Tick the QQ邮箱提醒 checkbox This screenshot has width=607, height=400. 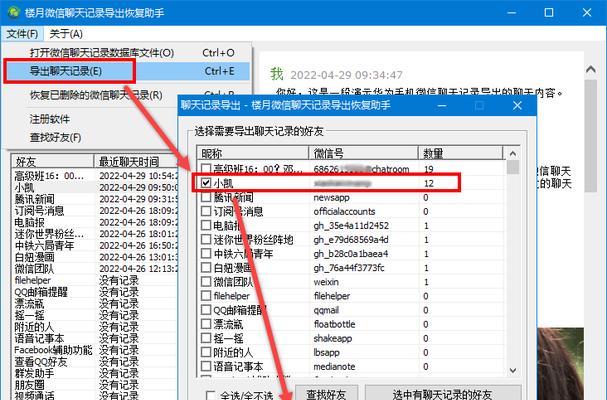point(206,310)
